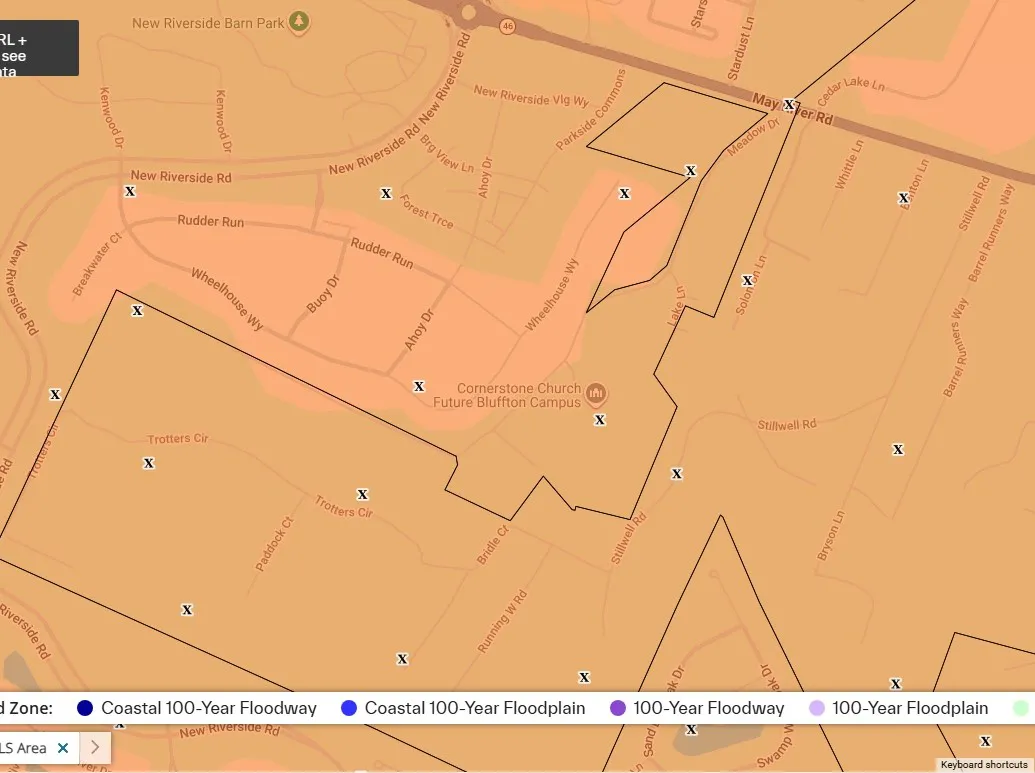This screenshot has height=773, width=1035.
Task: Click the 'New Riverside Barn Park' label
Action: [208, 23]
